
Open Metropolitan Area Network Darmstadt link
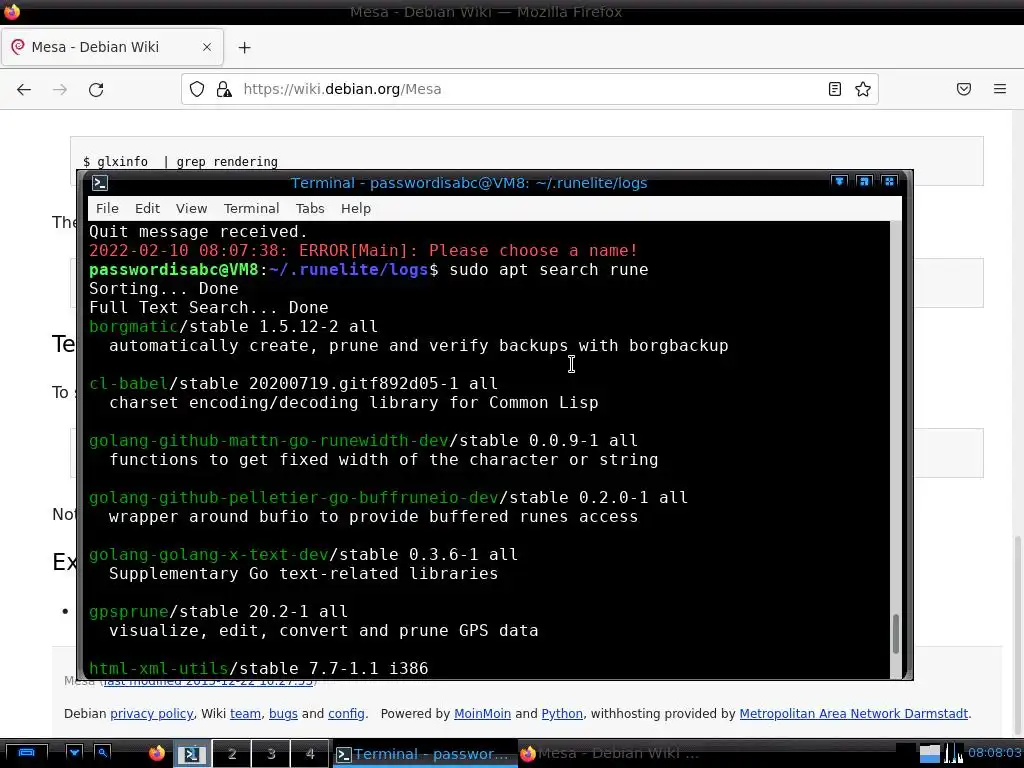click(x=854, y=714)
